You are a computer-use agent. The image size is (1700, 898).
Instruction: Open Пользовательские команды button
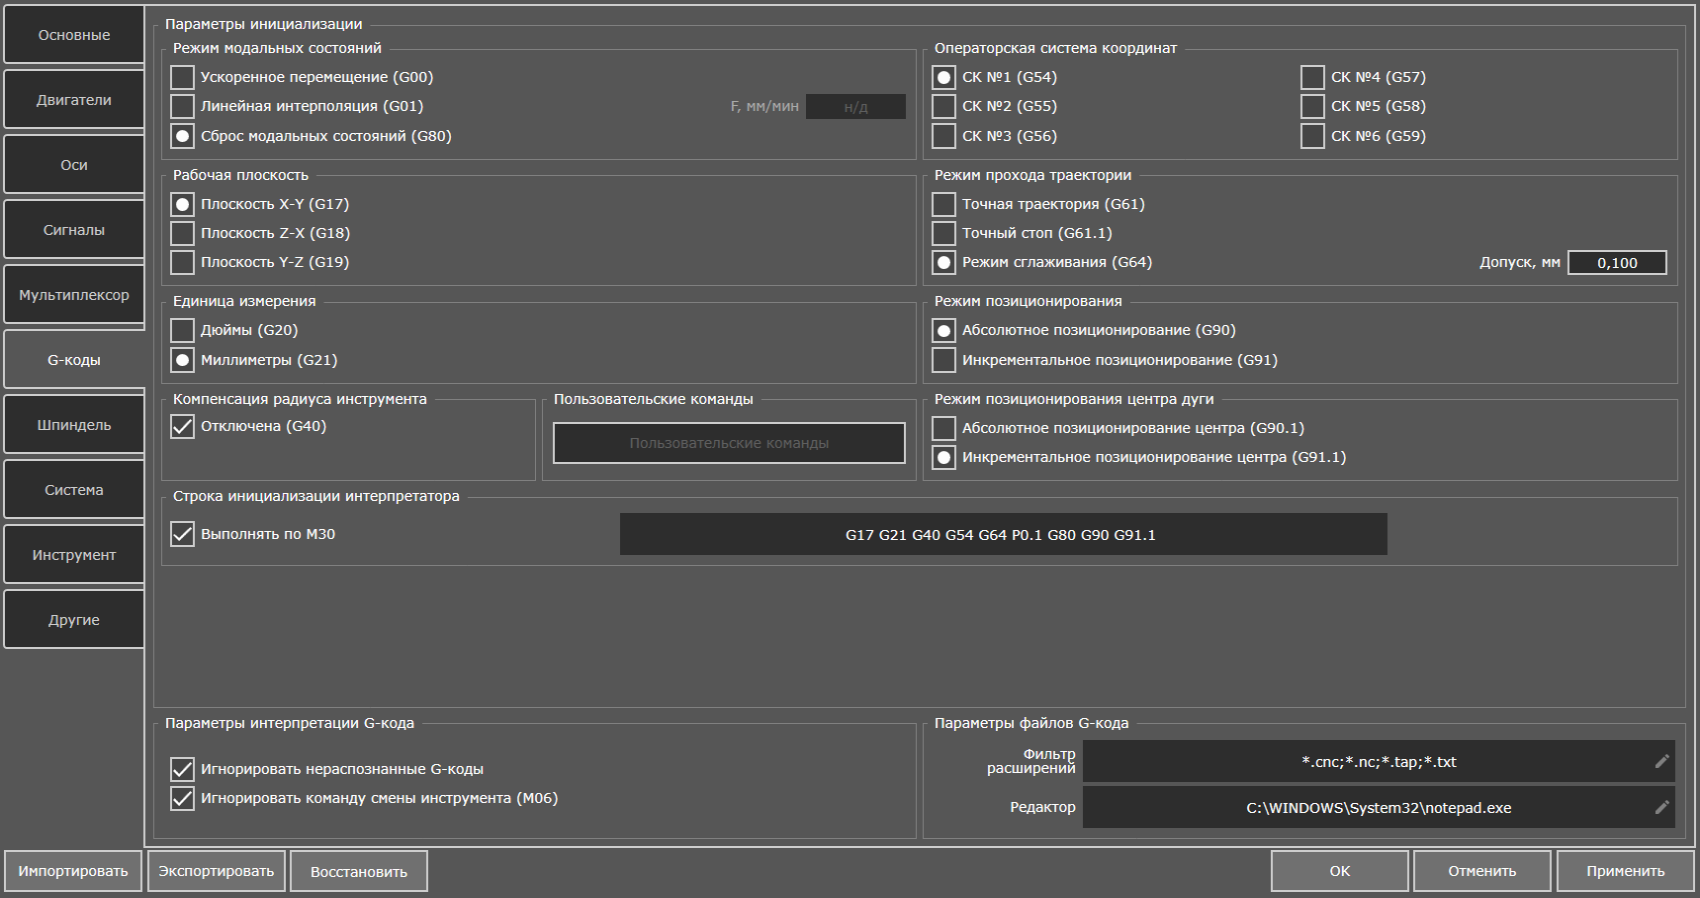(729, 443)
